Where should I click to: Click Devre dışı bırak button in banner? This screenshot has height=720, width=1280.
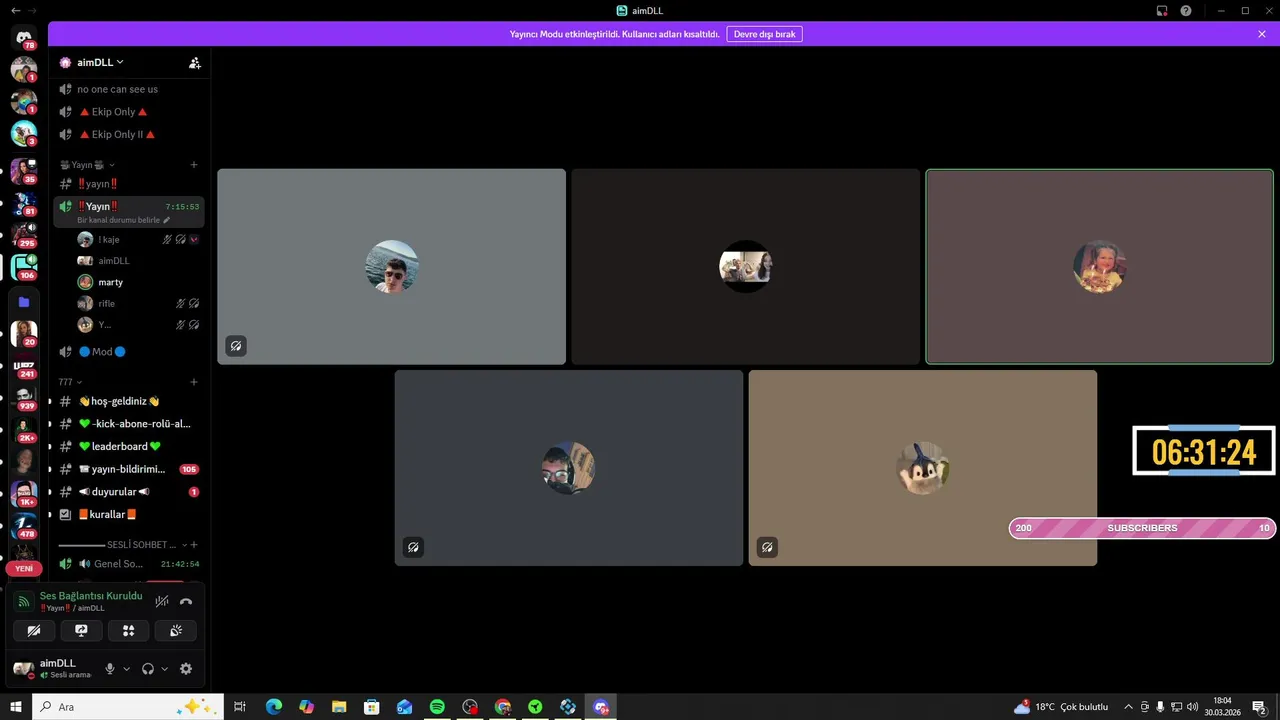[x=764, y=34]
